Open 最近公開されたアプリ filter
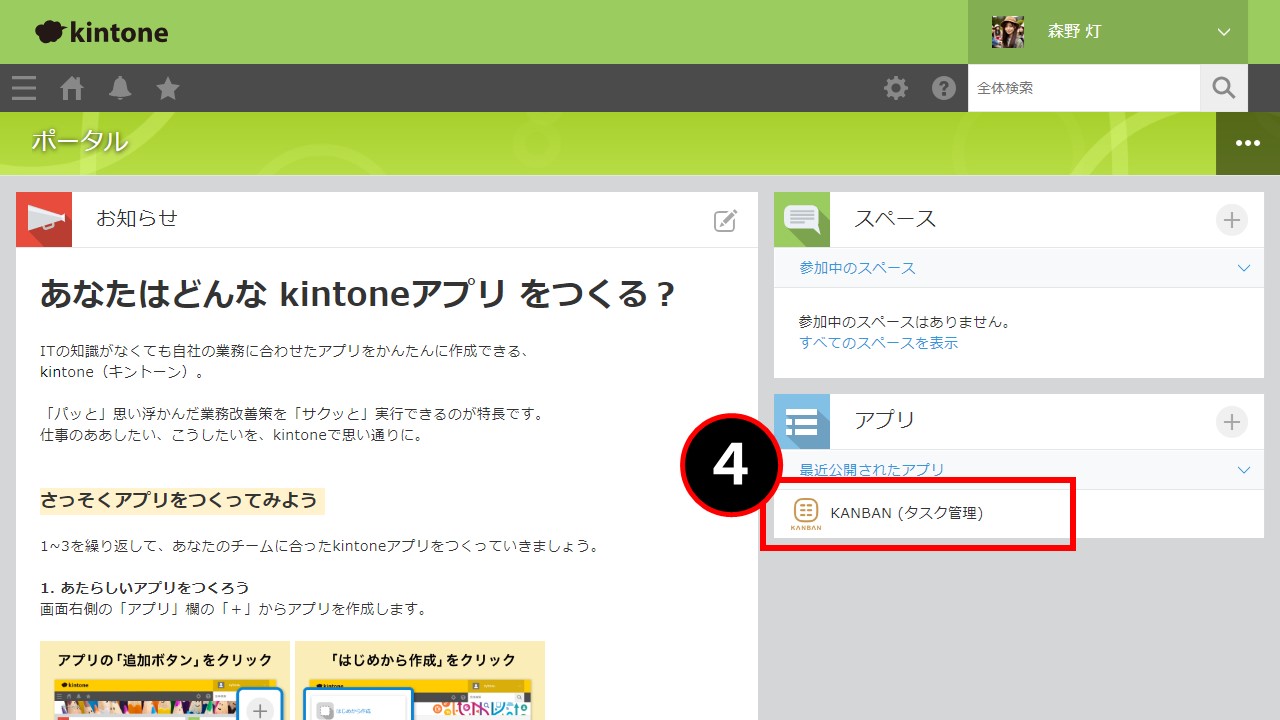This screenshot has height=720, width=1280. point(872,470)
